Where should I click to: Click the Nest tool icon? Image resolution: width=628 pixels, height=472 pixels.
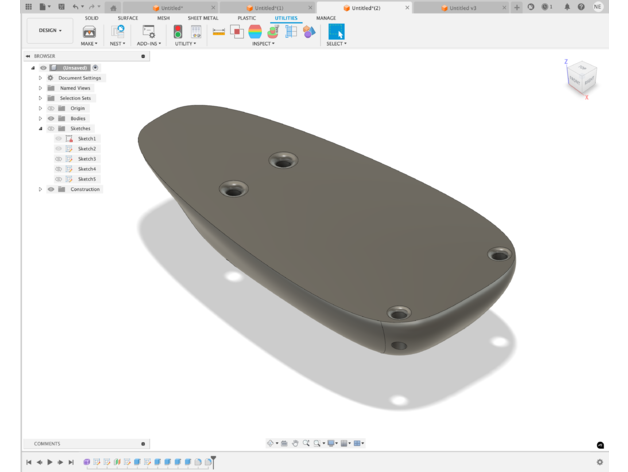point(118,32)
